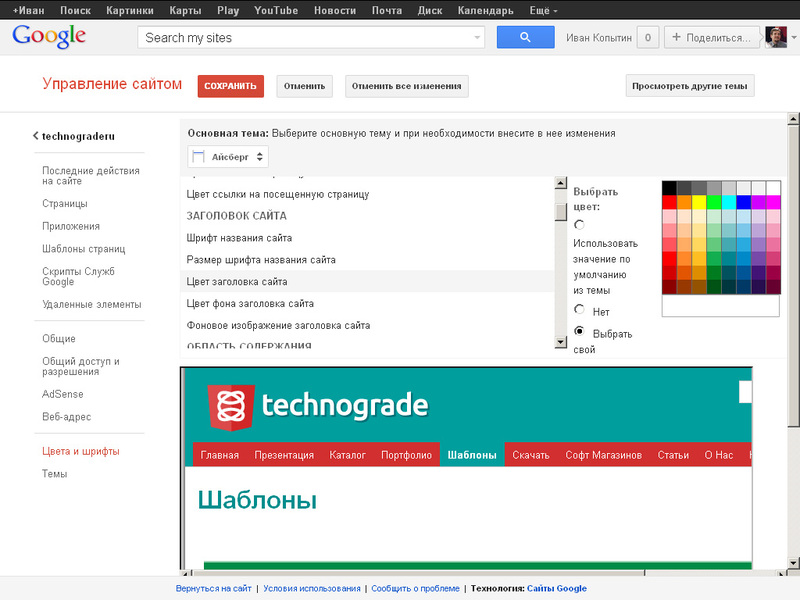Click the red 'Сохранить' button

(x=231, y=86)
